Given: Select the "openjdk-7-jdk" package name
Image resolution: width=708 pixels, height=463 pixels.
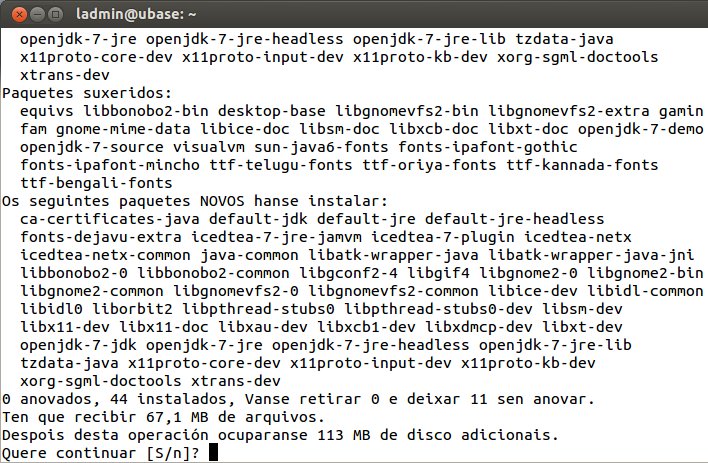Looking at the screenshot, I should [78, 345].
